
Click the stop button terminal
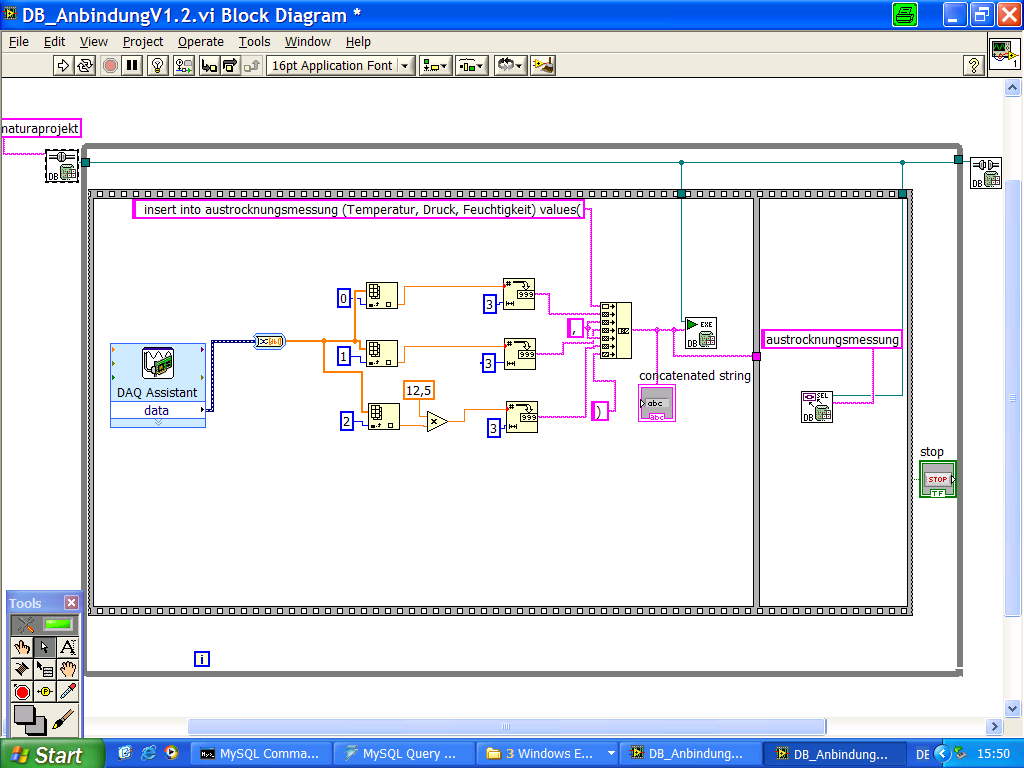coord(938,479)
